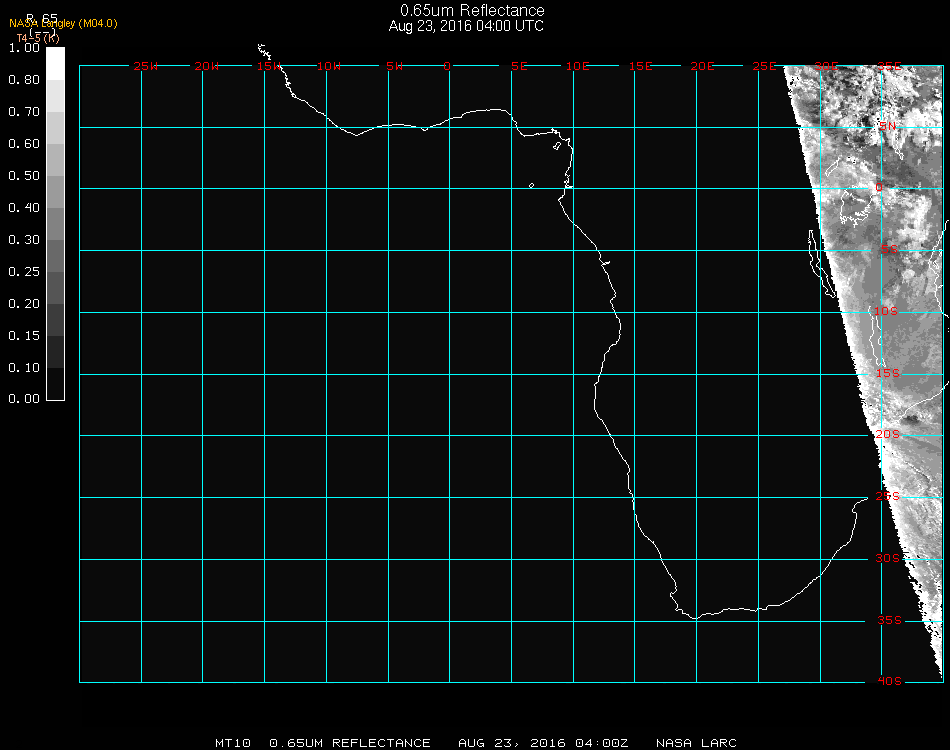Click "NASA LARC" in the footer caption

pos(696,743)
